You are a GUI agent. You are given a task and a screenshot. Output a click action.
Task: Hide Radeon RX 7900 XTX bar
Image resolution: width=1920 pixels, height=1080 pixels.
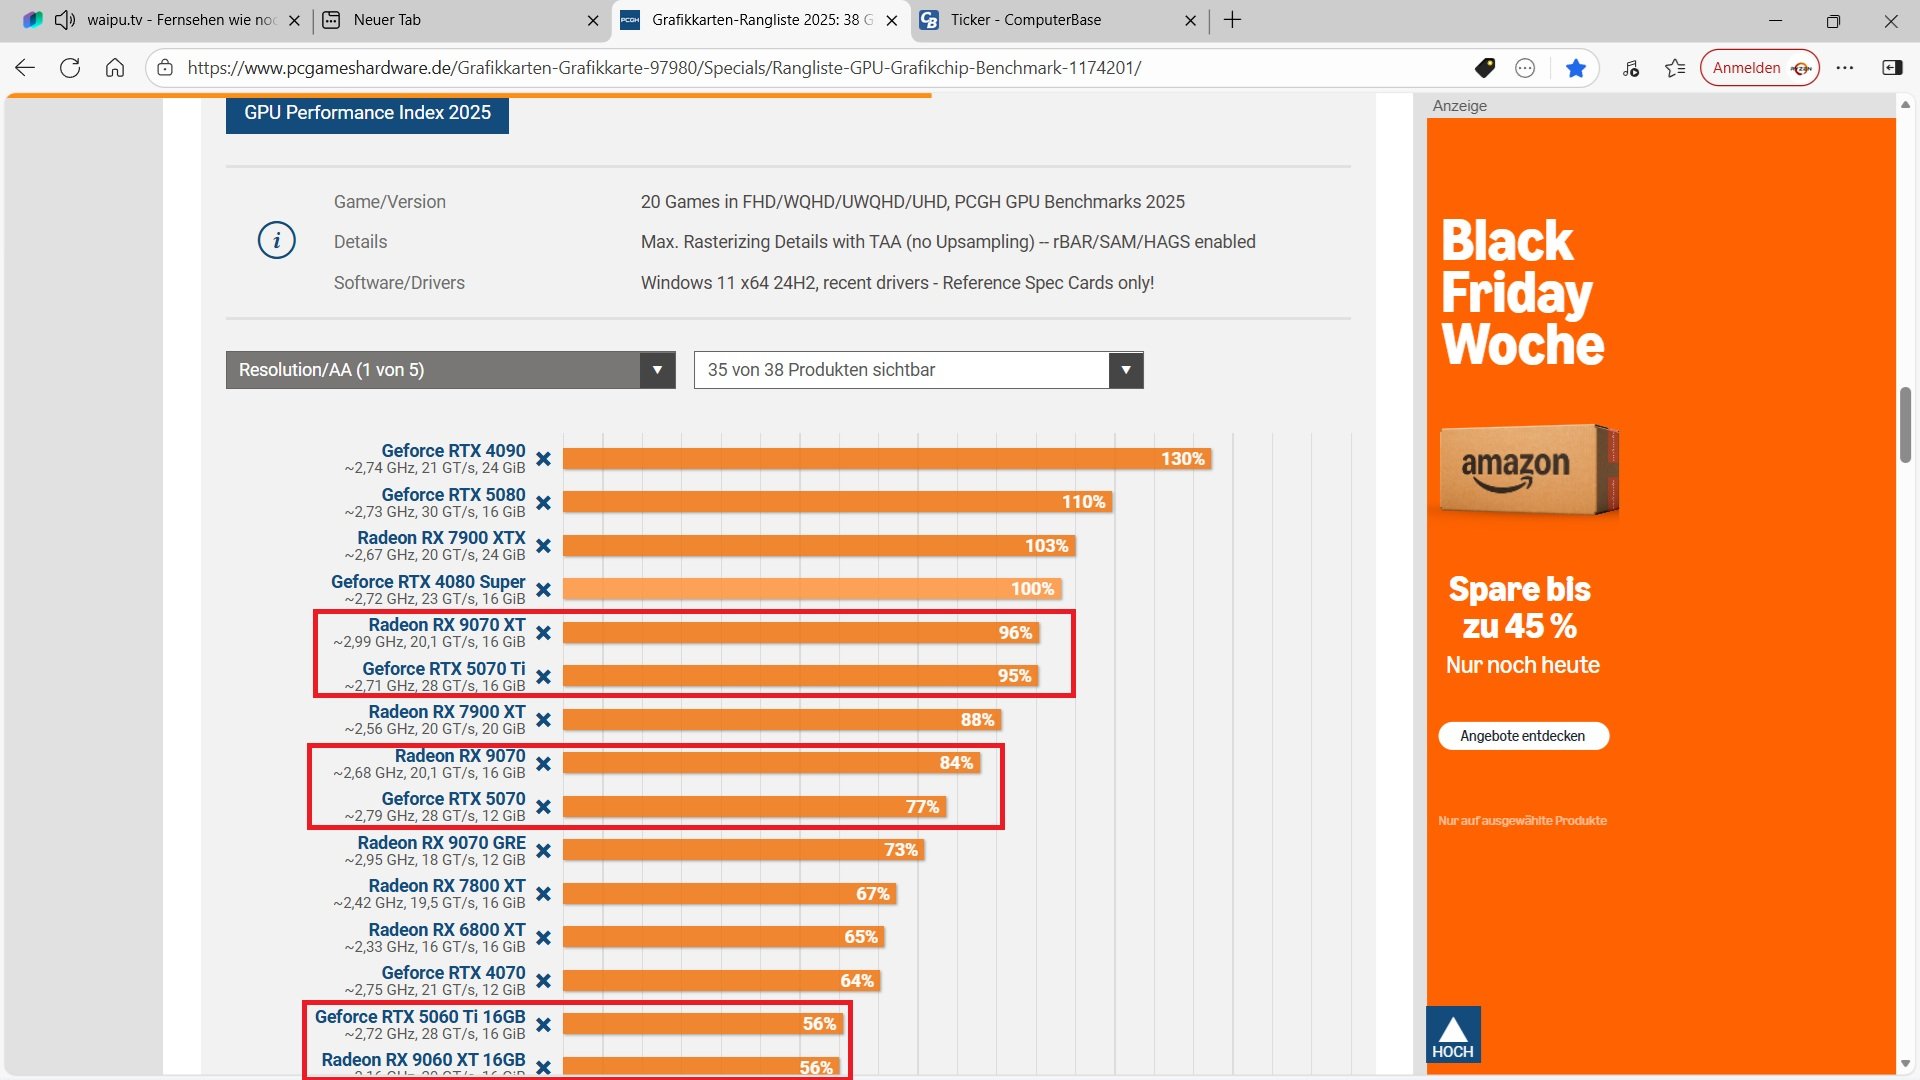click(x=543, y=546)
